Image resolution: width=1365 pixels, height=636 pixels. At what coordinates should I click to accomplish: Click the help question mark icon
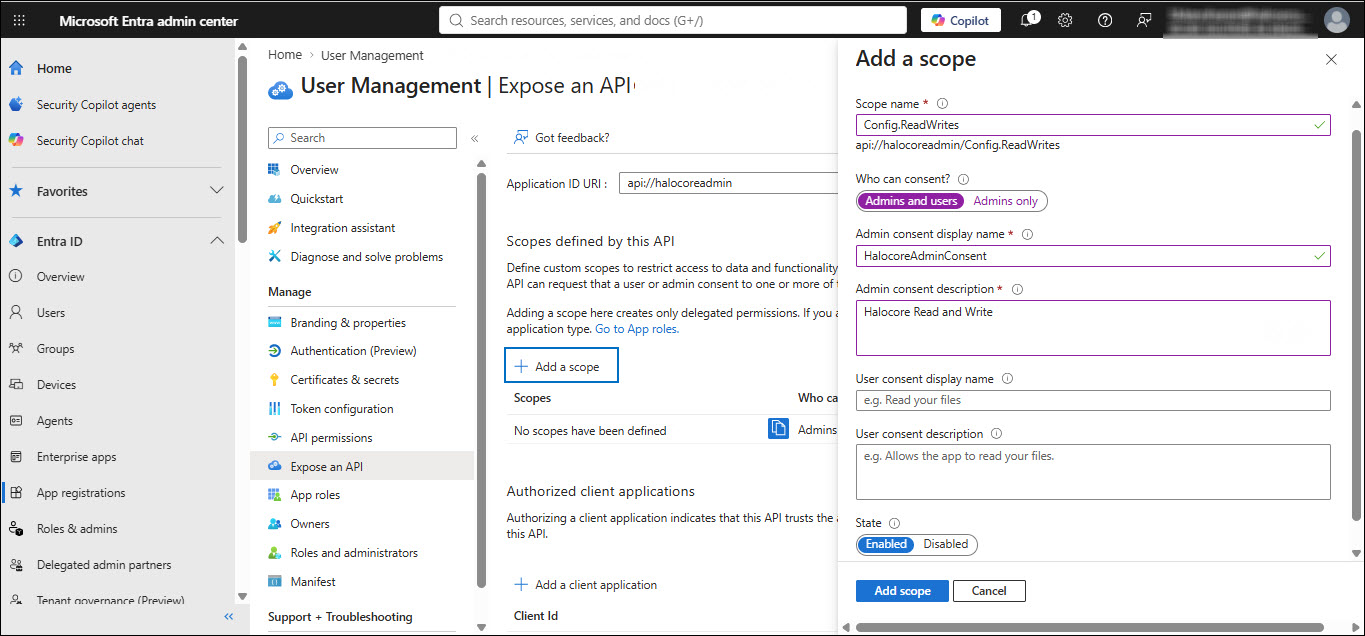tap(1105, 20)
